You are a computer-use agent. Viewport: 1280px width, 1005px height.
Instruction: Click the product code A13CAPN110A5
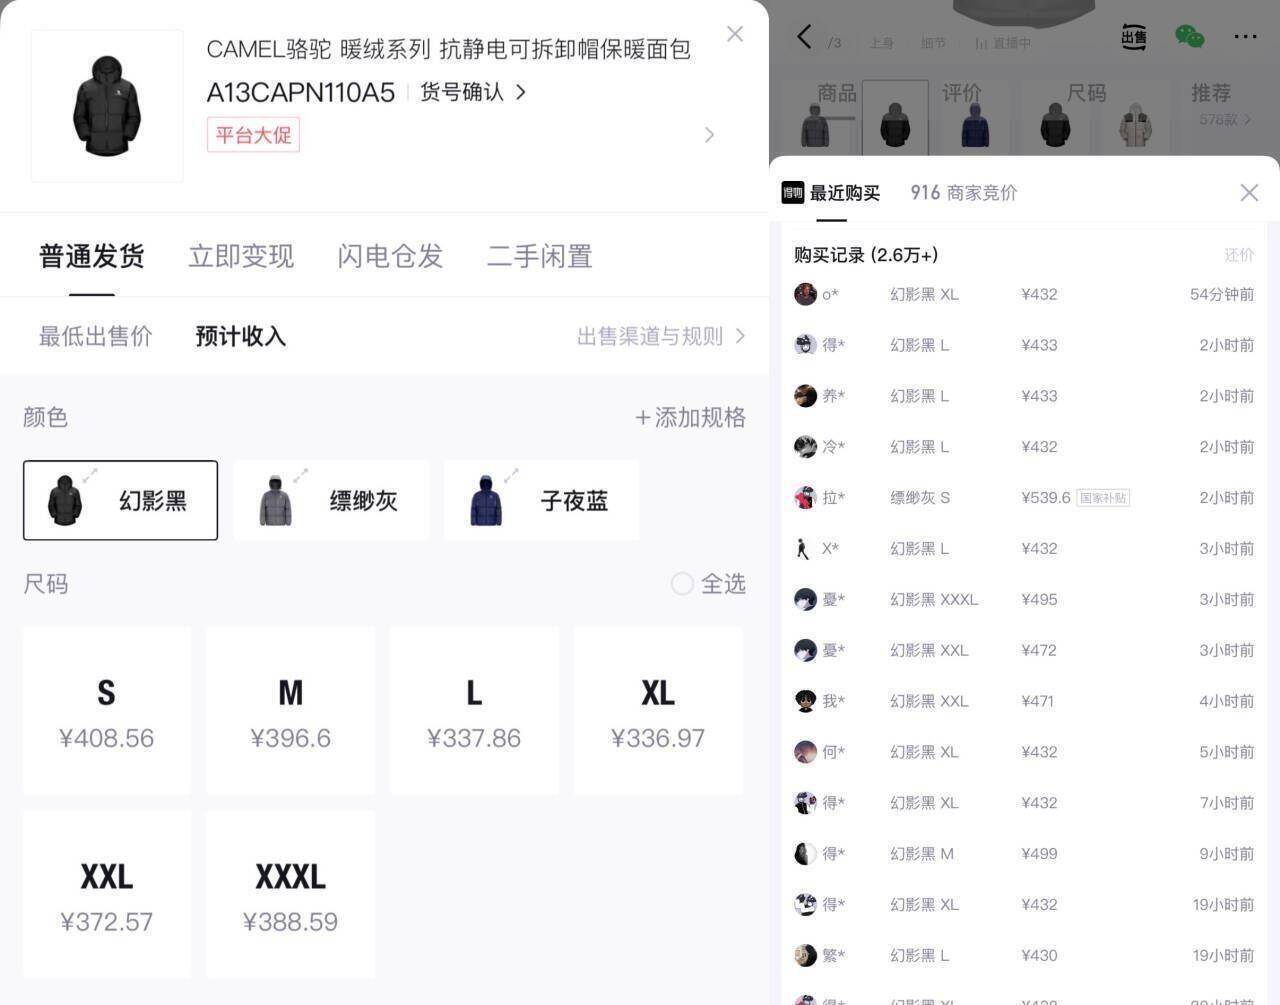pos(301,92)
